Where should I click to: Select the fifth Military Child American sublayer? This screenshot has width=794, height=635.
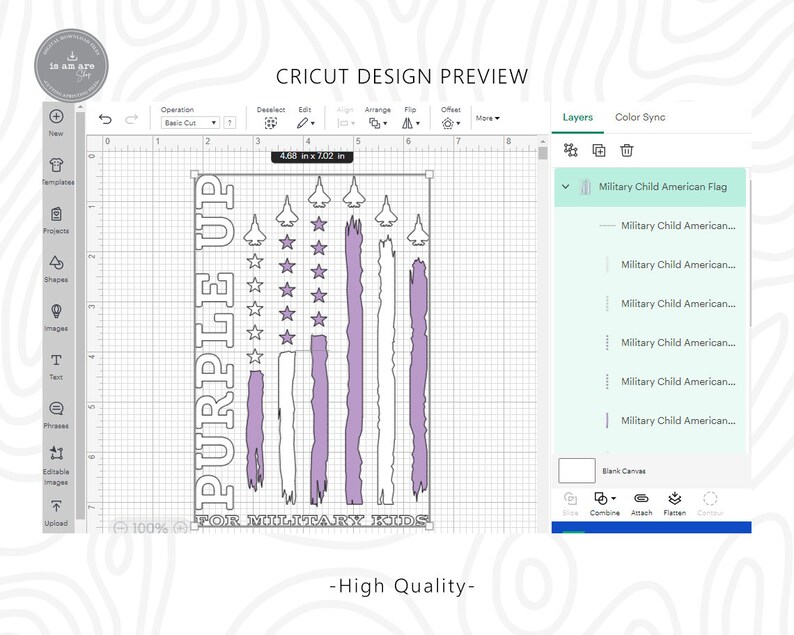click(x=650, y=382)
